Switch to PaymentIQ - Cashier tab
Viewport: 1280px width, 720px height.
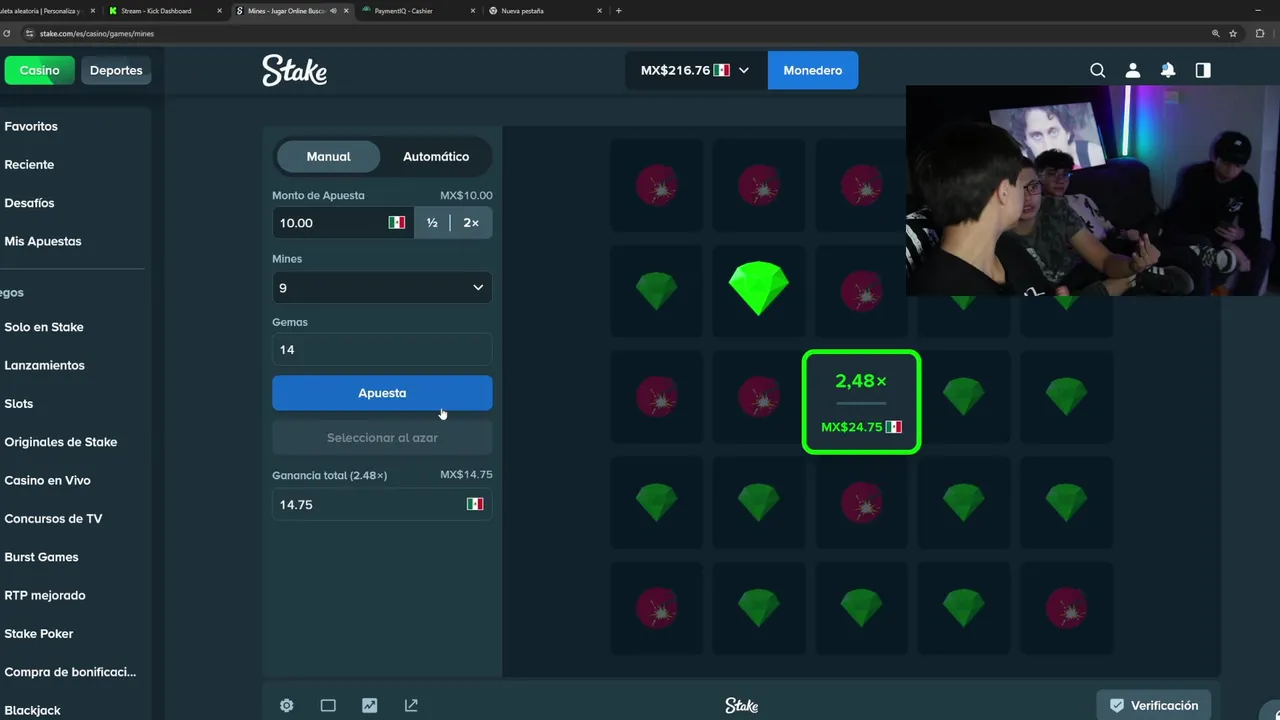[417, 11]
